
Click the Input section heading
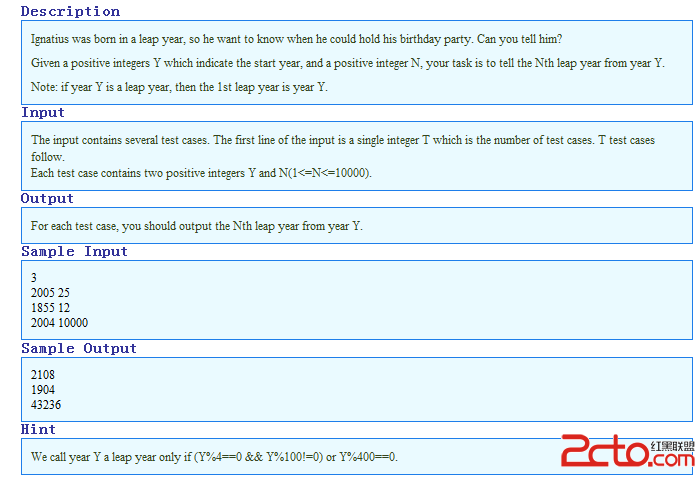pos(43,112)
